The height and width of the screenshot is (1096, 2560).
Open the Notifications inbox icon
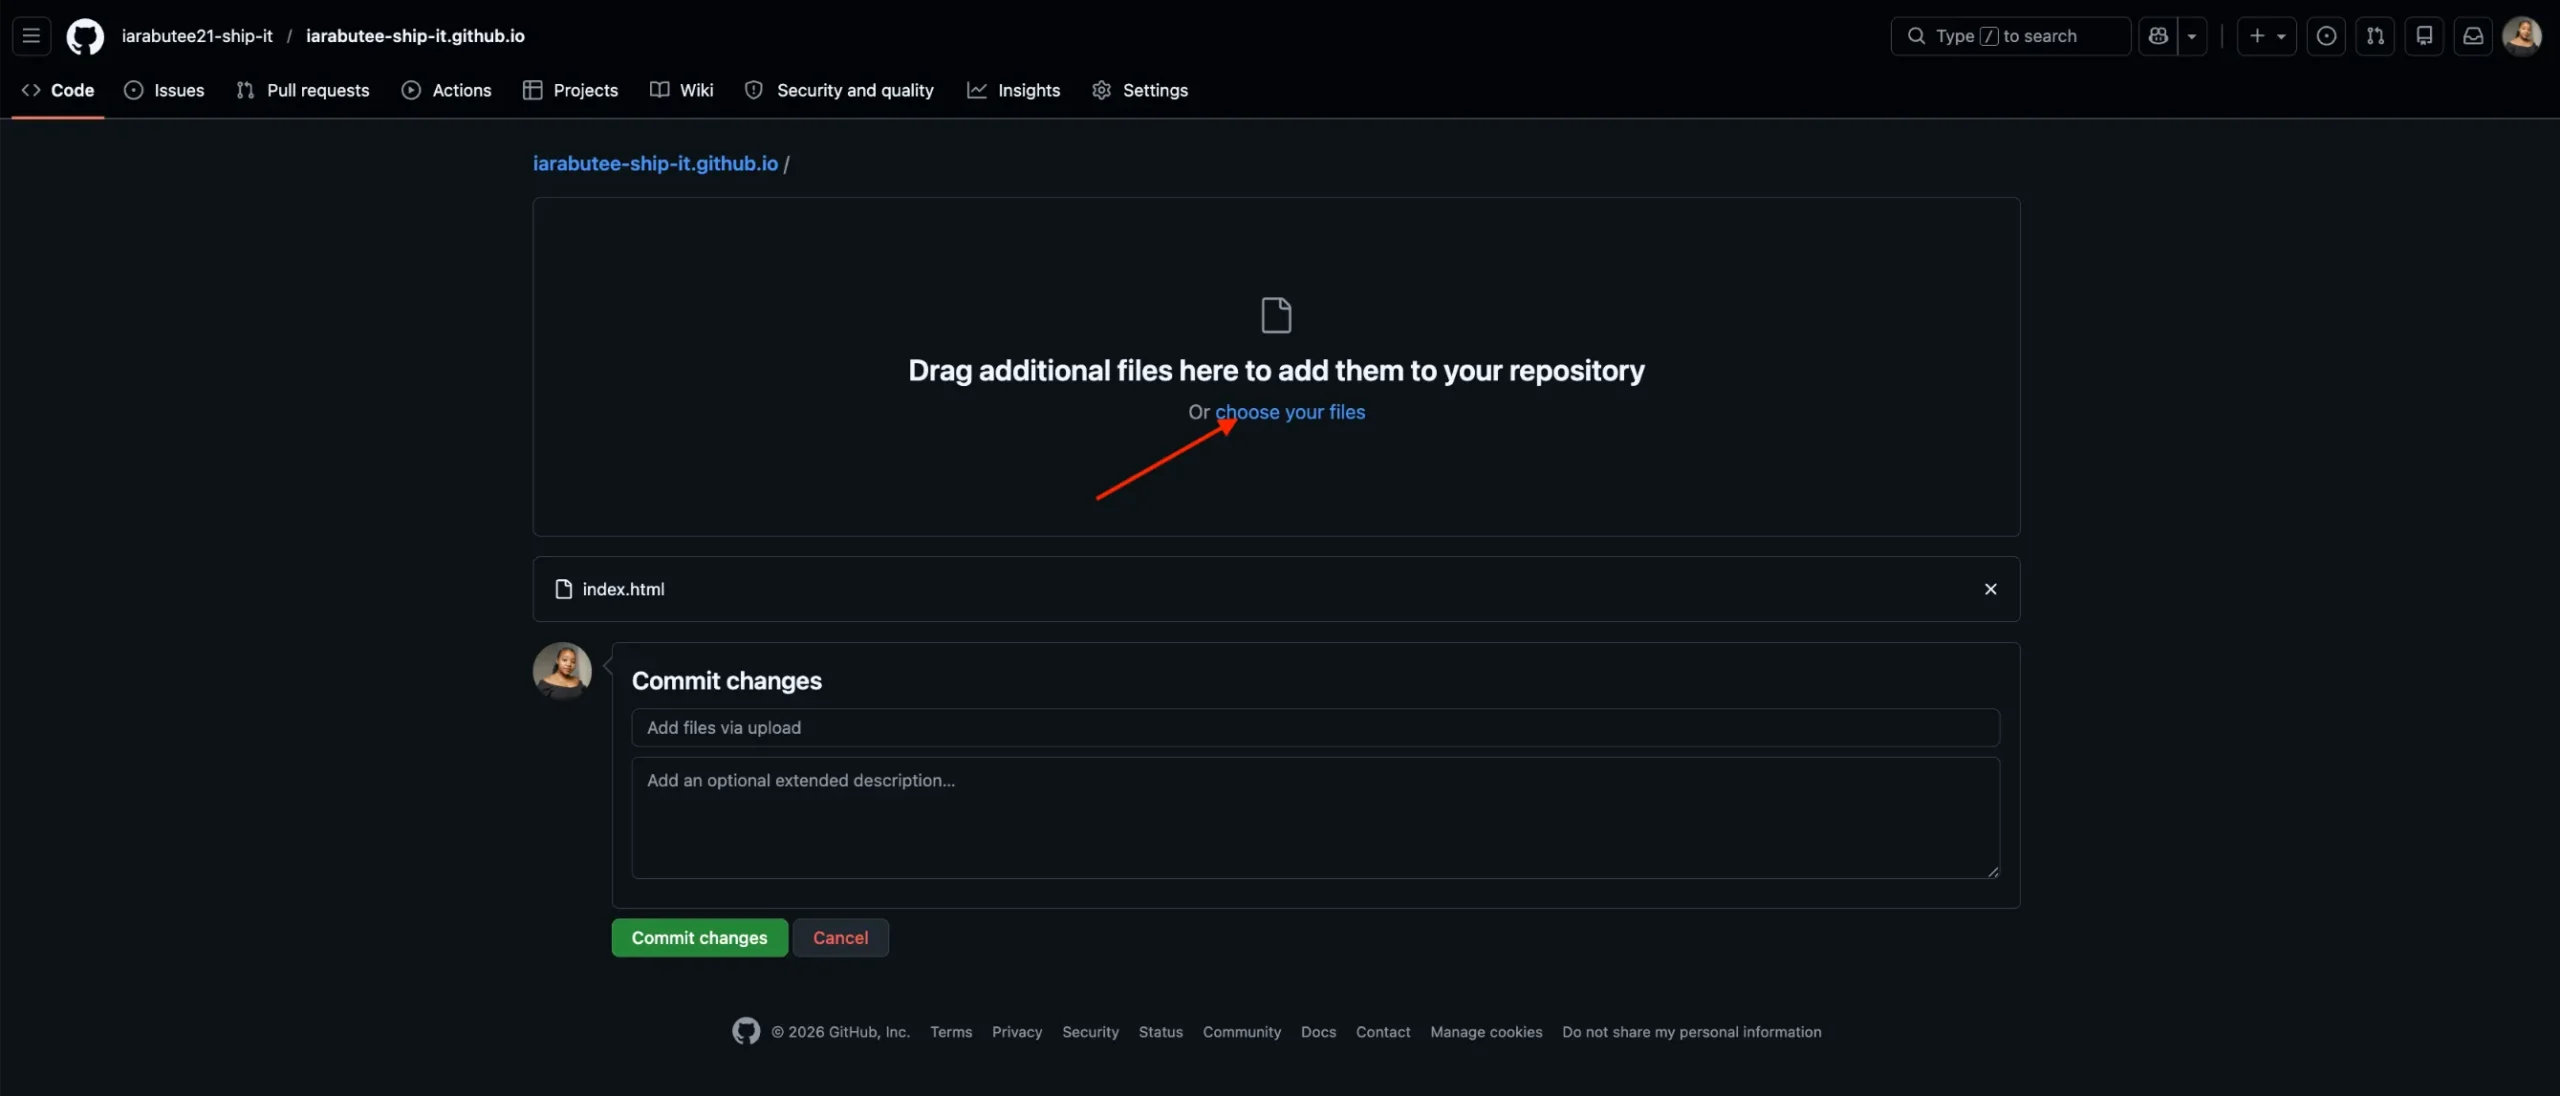pyautogui.click(x=2473, y=36)
